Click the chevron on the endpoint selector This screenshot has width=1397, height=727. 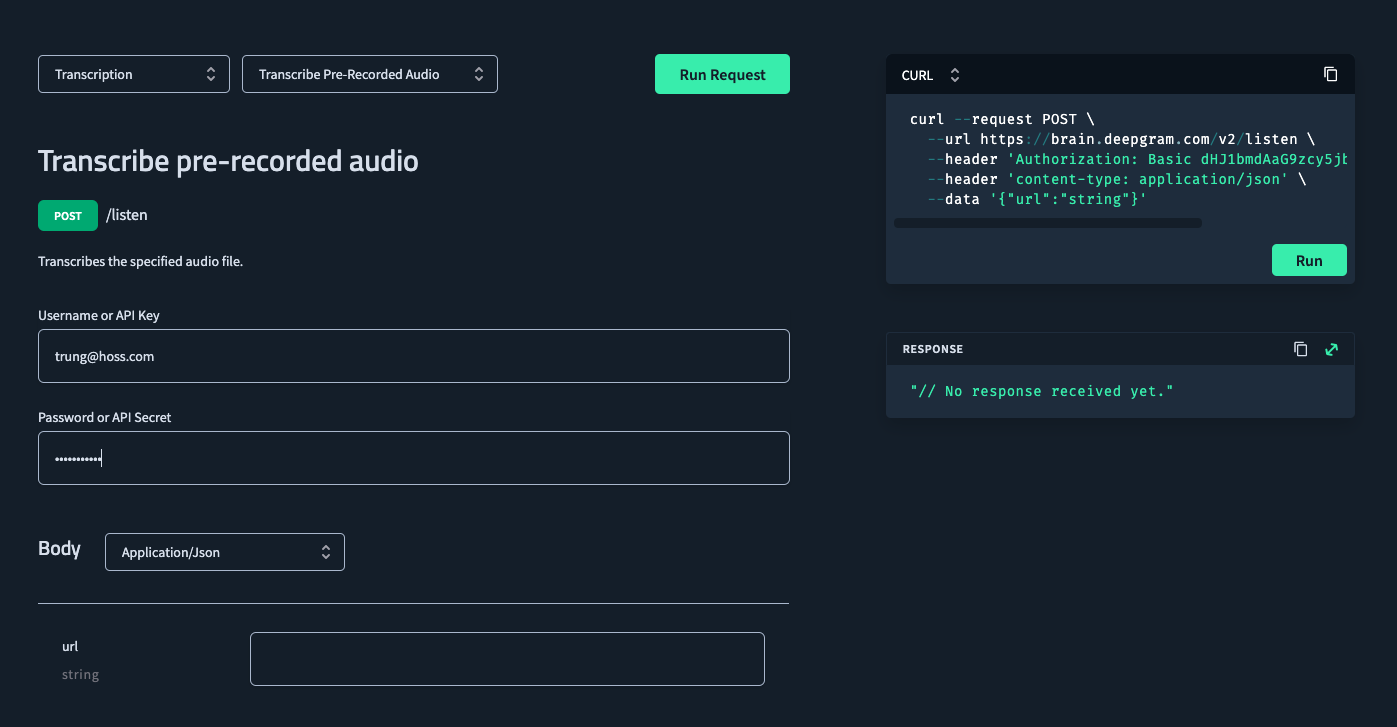[x=480, y=73]
